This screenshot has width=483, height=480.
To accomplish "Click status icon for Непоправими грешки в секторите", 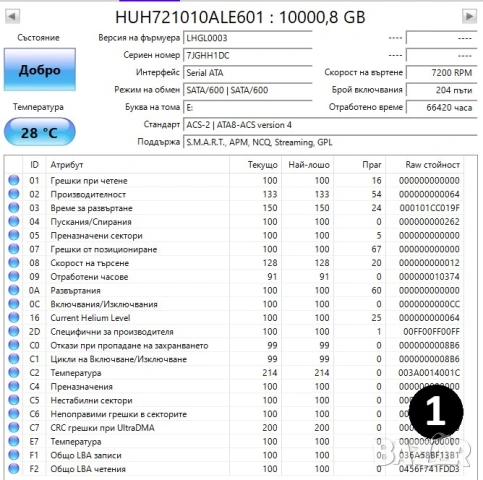I will 14,414.
